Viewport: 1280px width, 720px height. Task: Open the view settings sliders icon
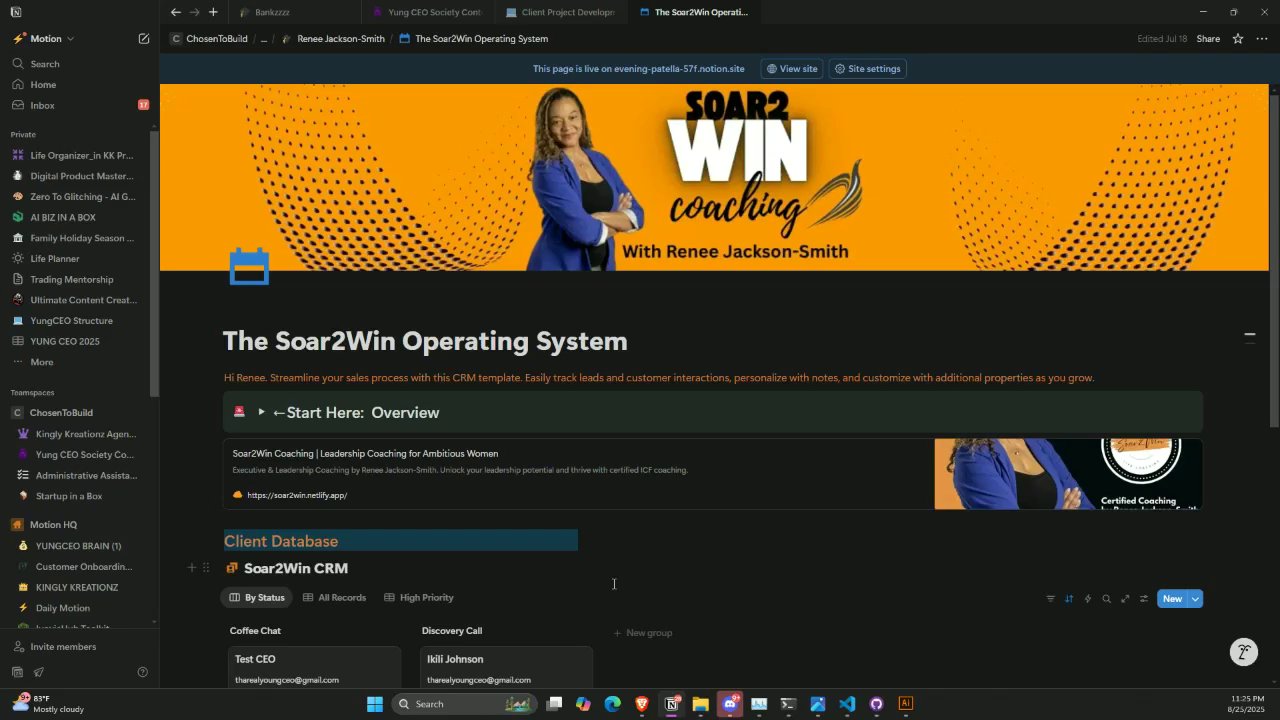pyautogui.click(x=1144, y=599)
